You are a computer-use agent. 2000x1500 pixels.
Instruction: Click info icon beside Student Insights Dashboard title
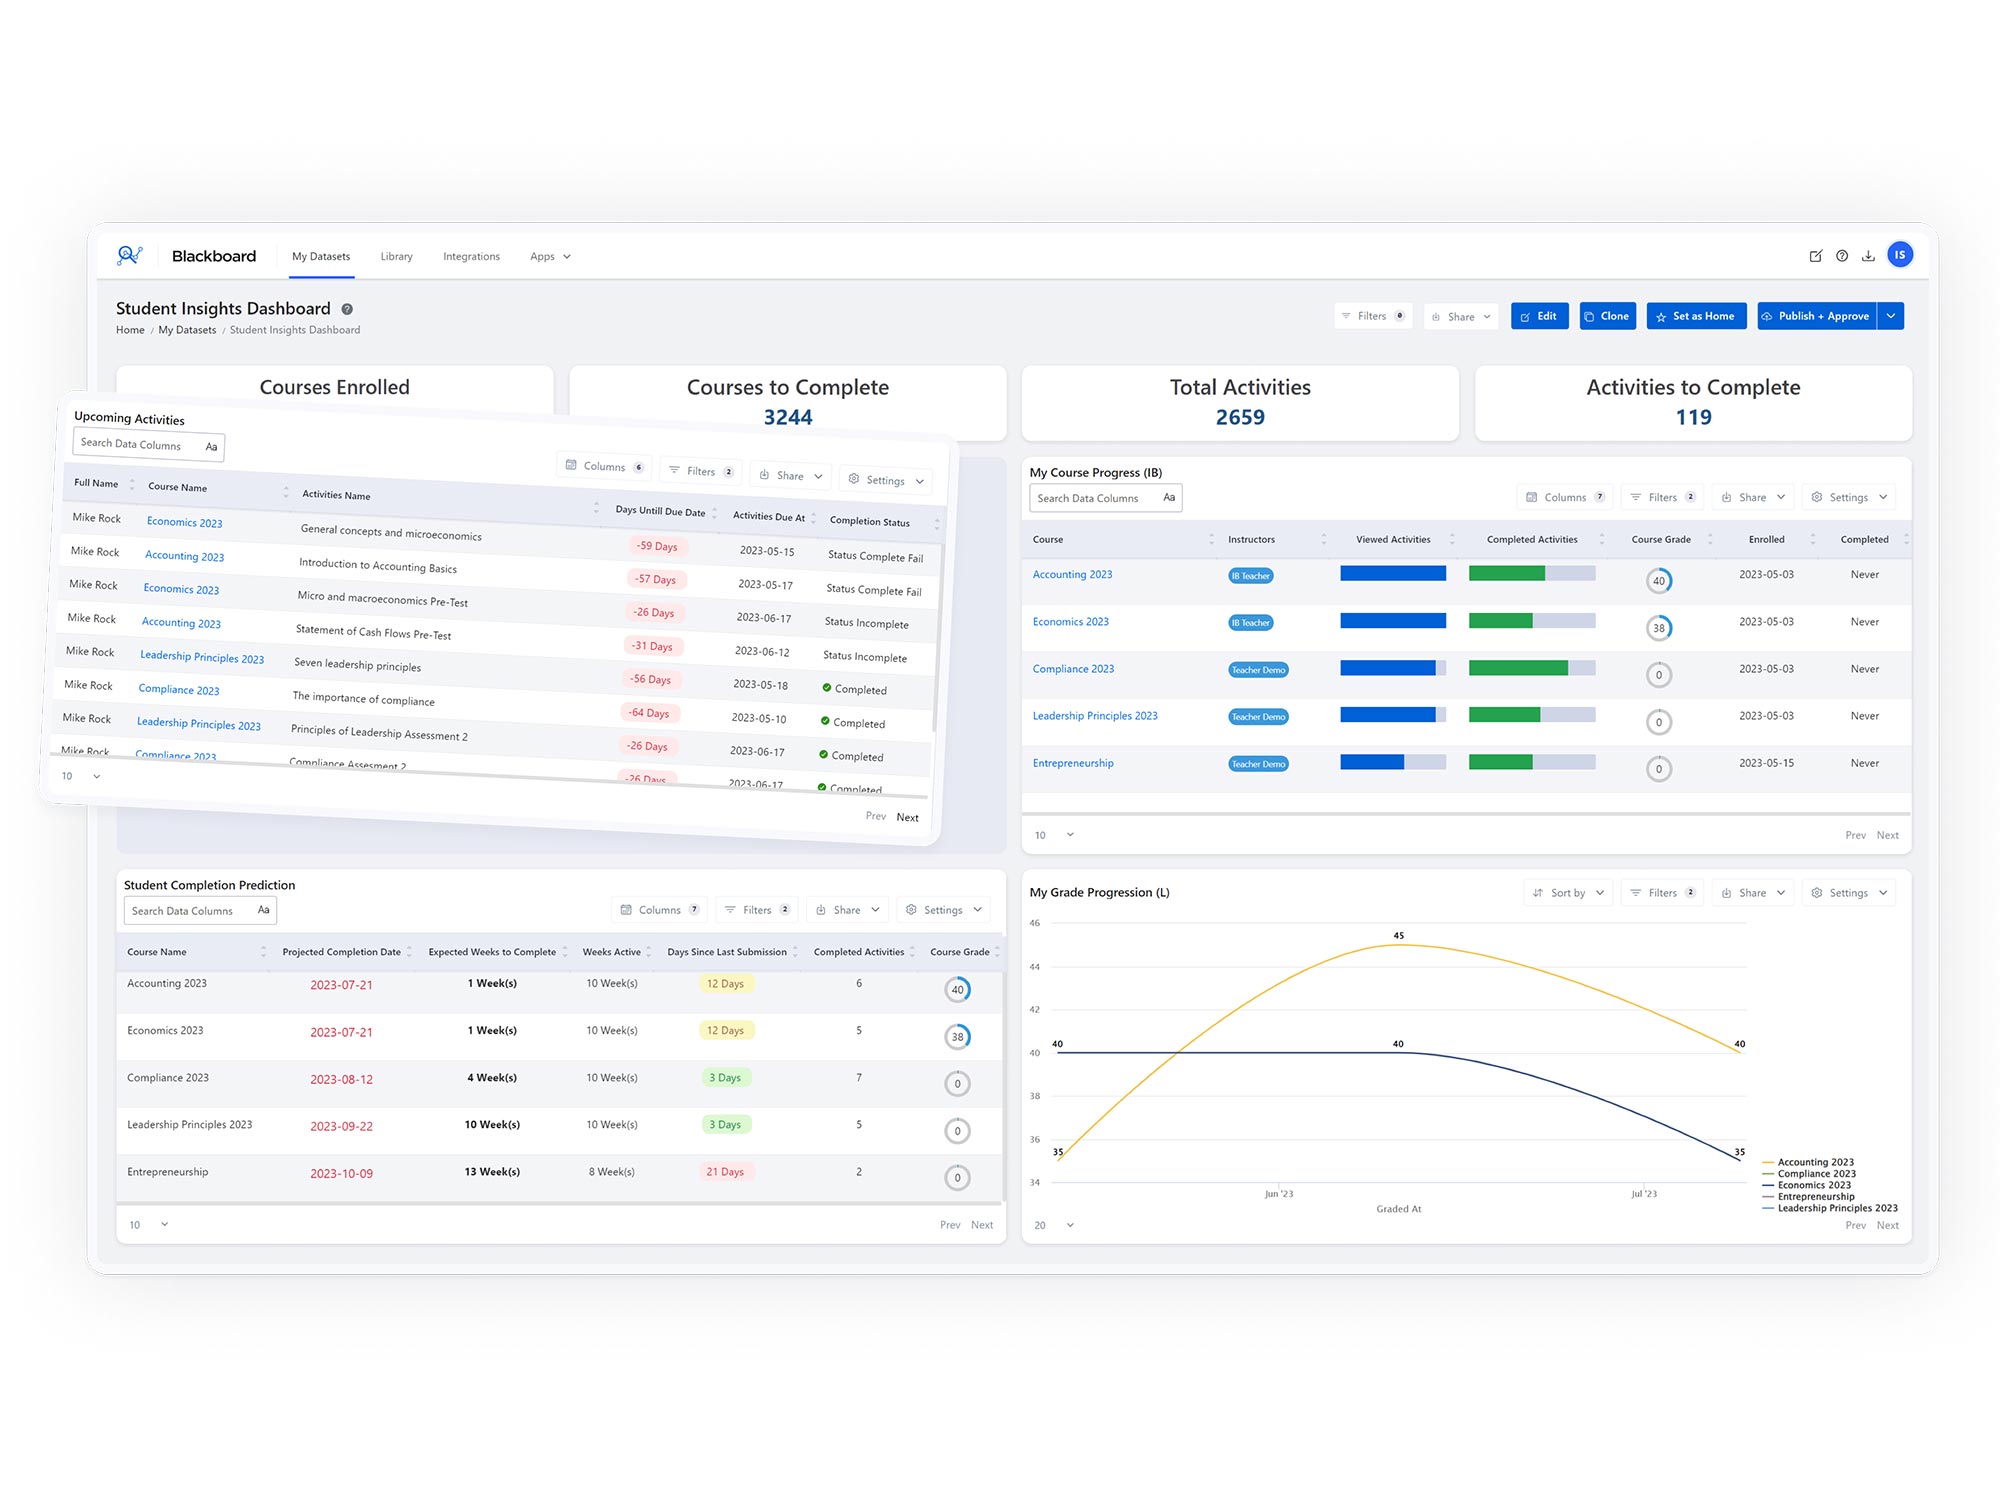point(347,310)
